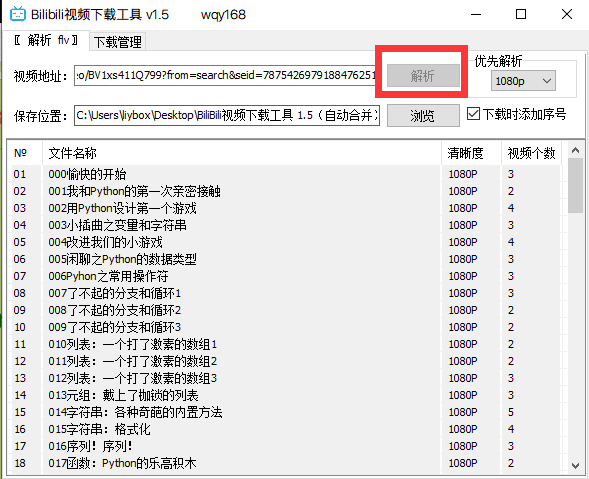Image resolution: width=589 pixels, height=479 pixels.
Task: Click the 清晰度 column header
Action: point(472,153)
